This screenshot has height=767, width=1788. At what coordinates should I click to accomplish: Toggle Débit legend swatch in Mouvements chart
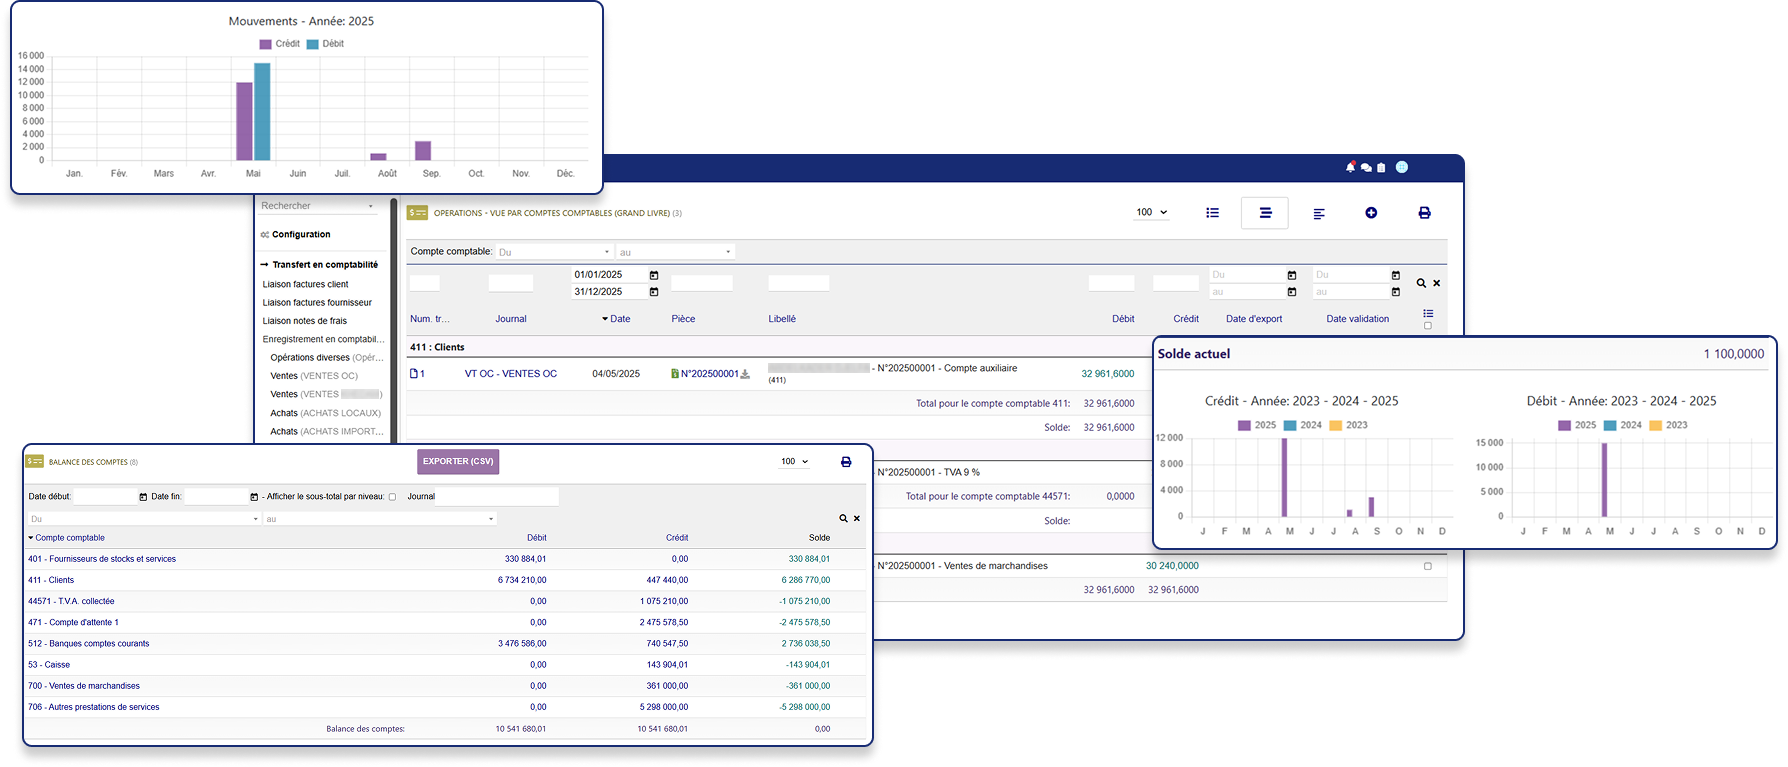click(x=312, y=44)
